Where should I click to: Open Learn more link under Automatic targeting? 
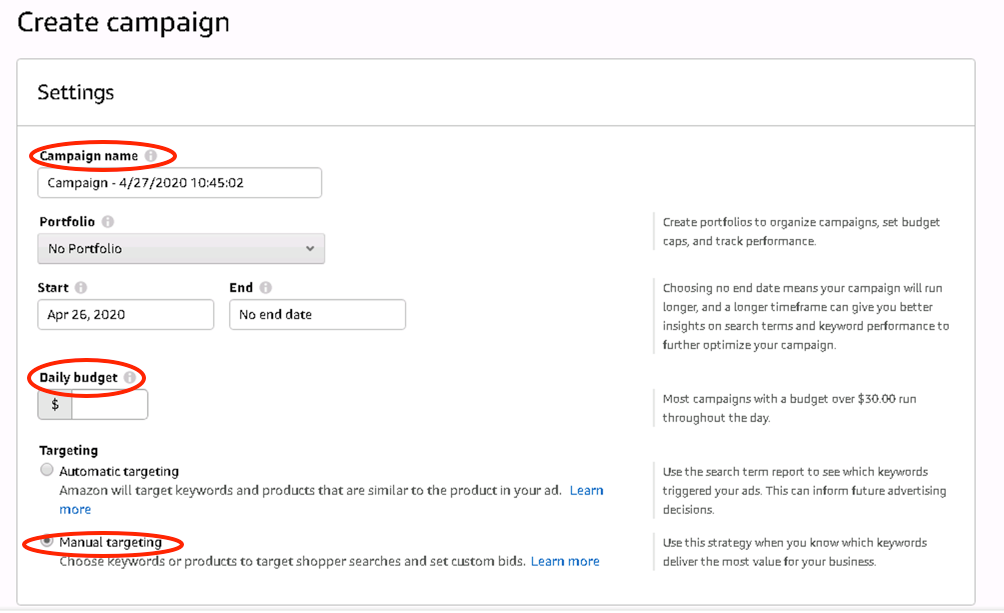587,491
